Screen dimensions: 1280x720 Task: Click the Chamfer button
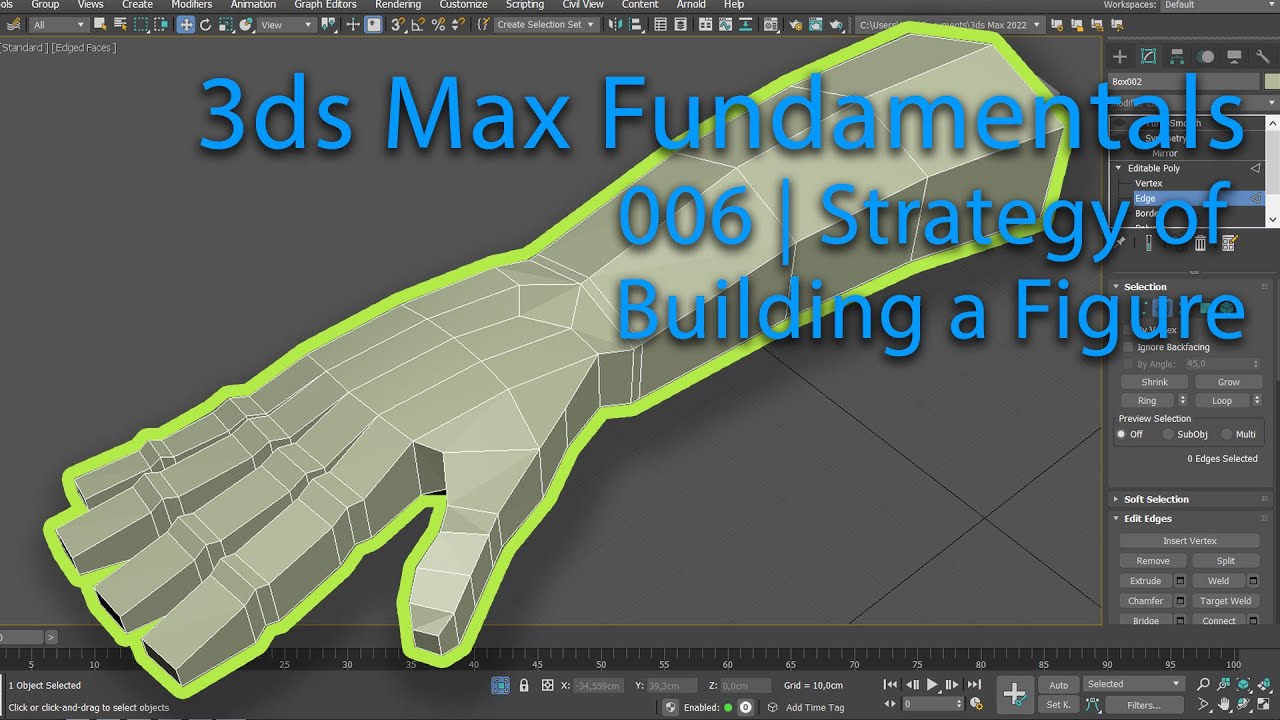click(x=1146, y=601)
